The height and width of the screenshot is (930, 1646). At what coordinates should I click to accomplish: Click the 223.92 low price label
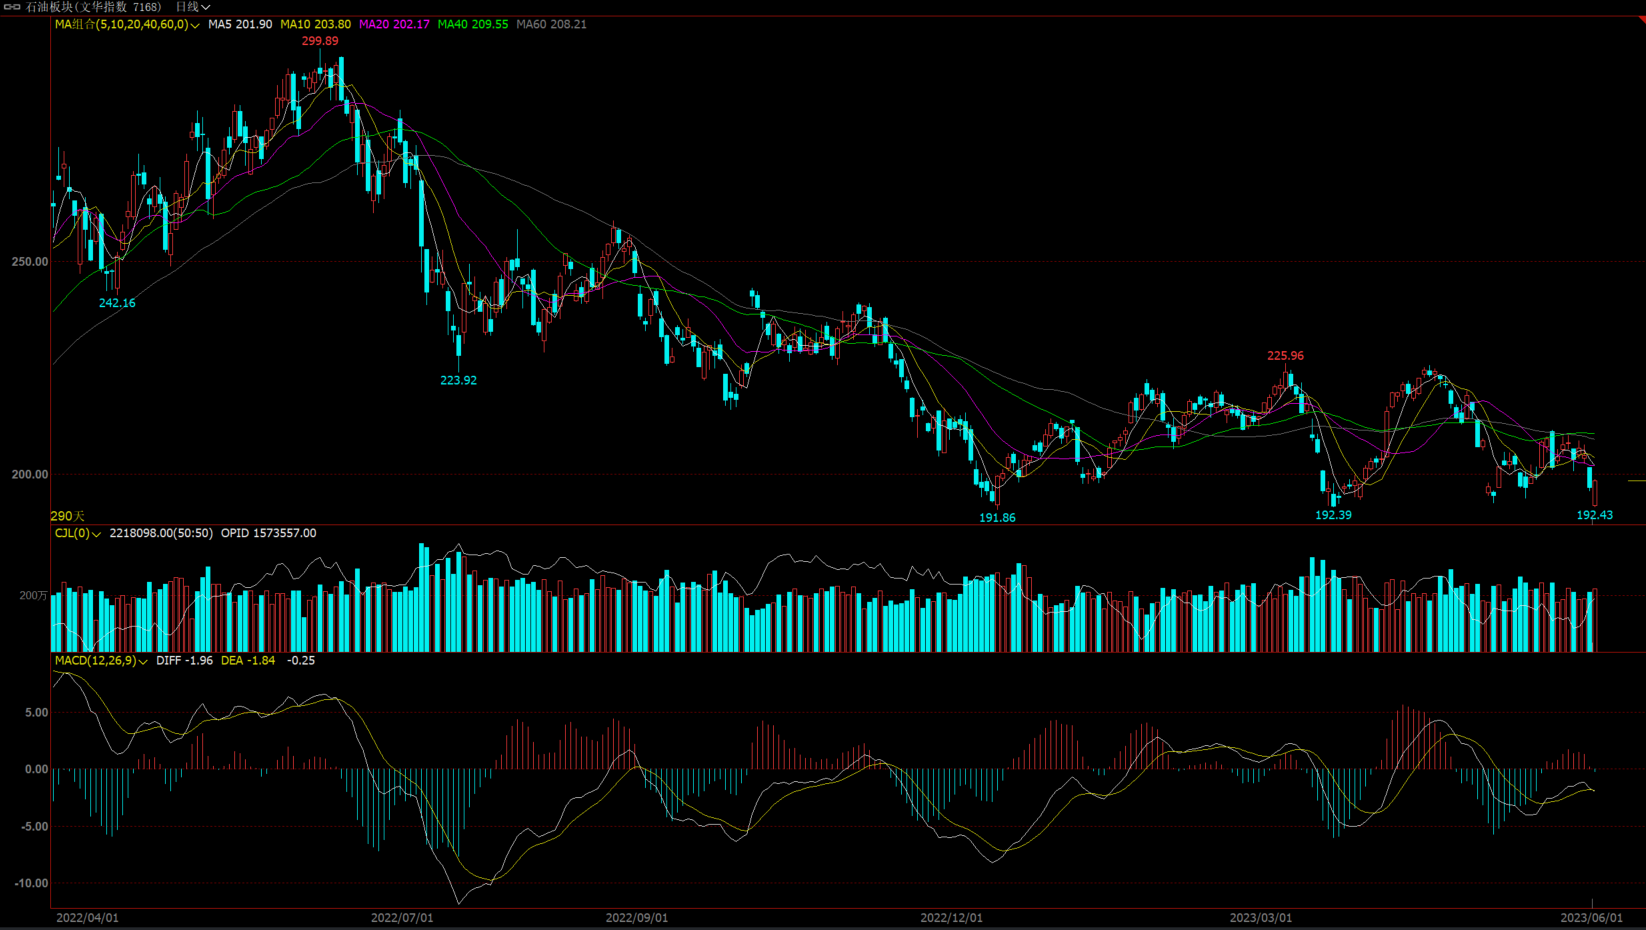click(x=458, y=380)
